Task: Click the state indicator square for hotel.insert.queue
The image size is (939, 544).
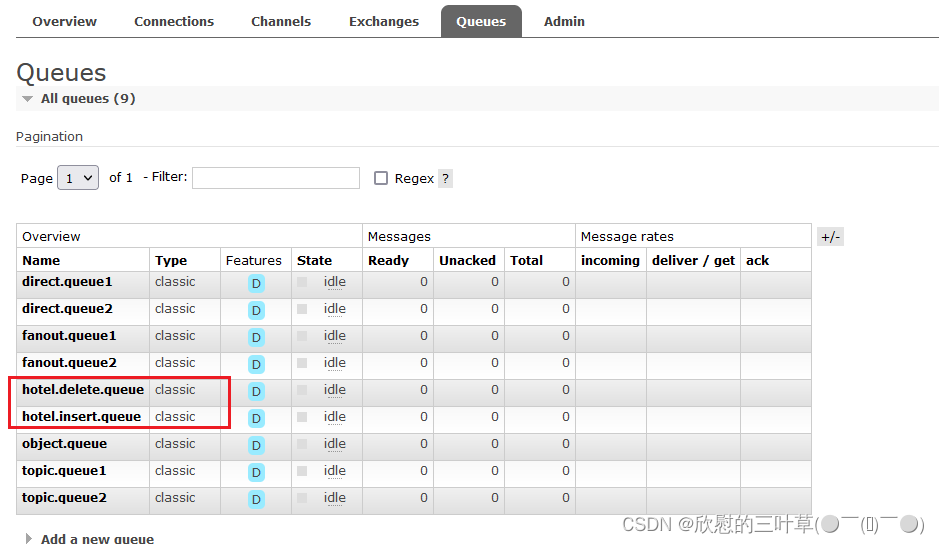Action: pos(302,417)
